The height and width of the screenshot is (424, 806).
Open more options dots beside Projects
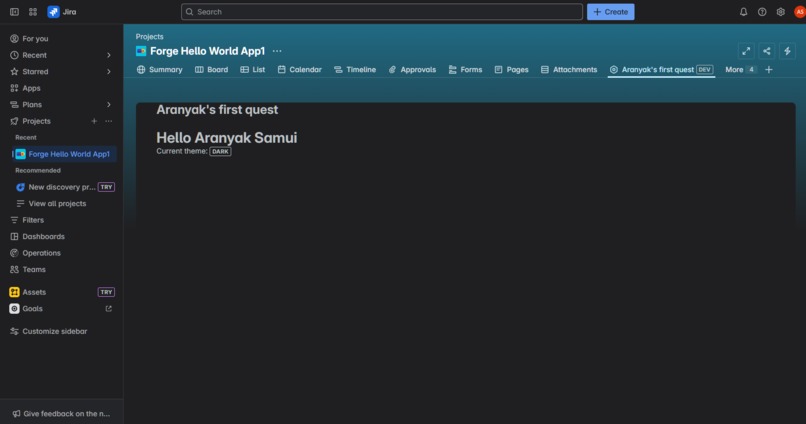[108, 121]
